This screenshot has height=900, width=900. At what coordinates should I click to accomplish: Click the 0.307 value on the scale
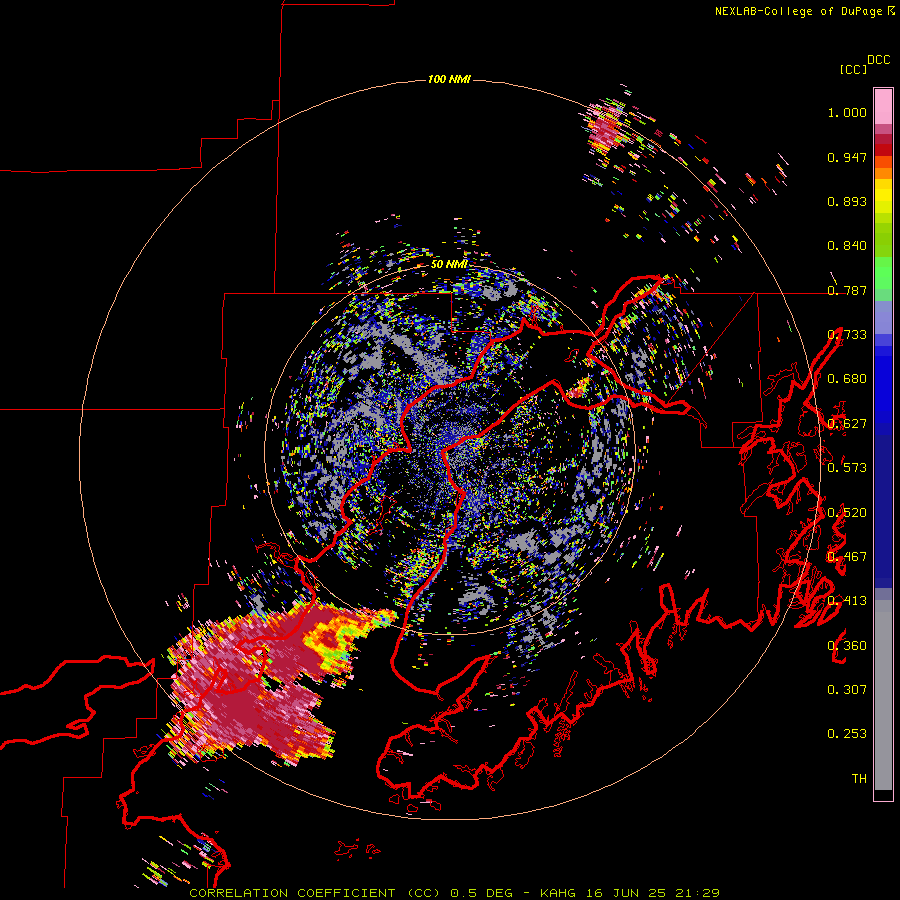click(x=847, y=690)
